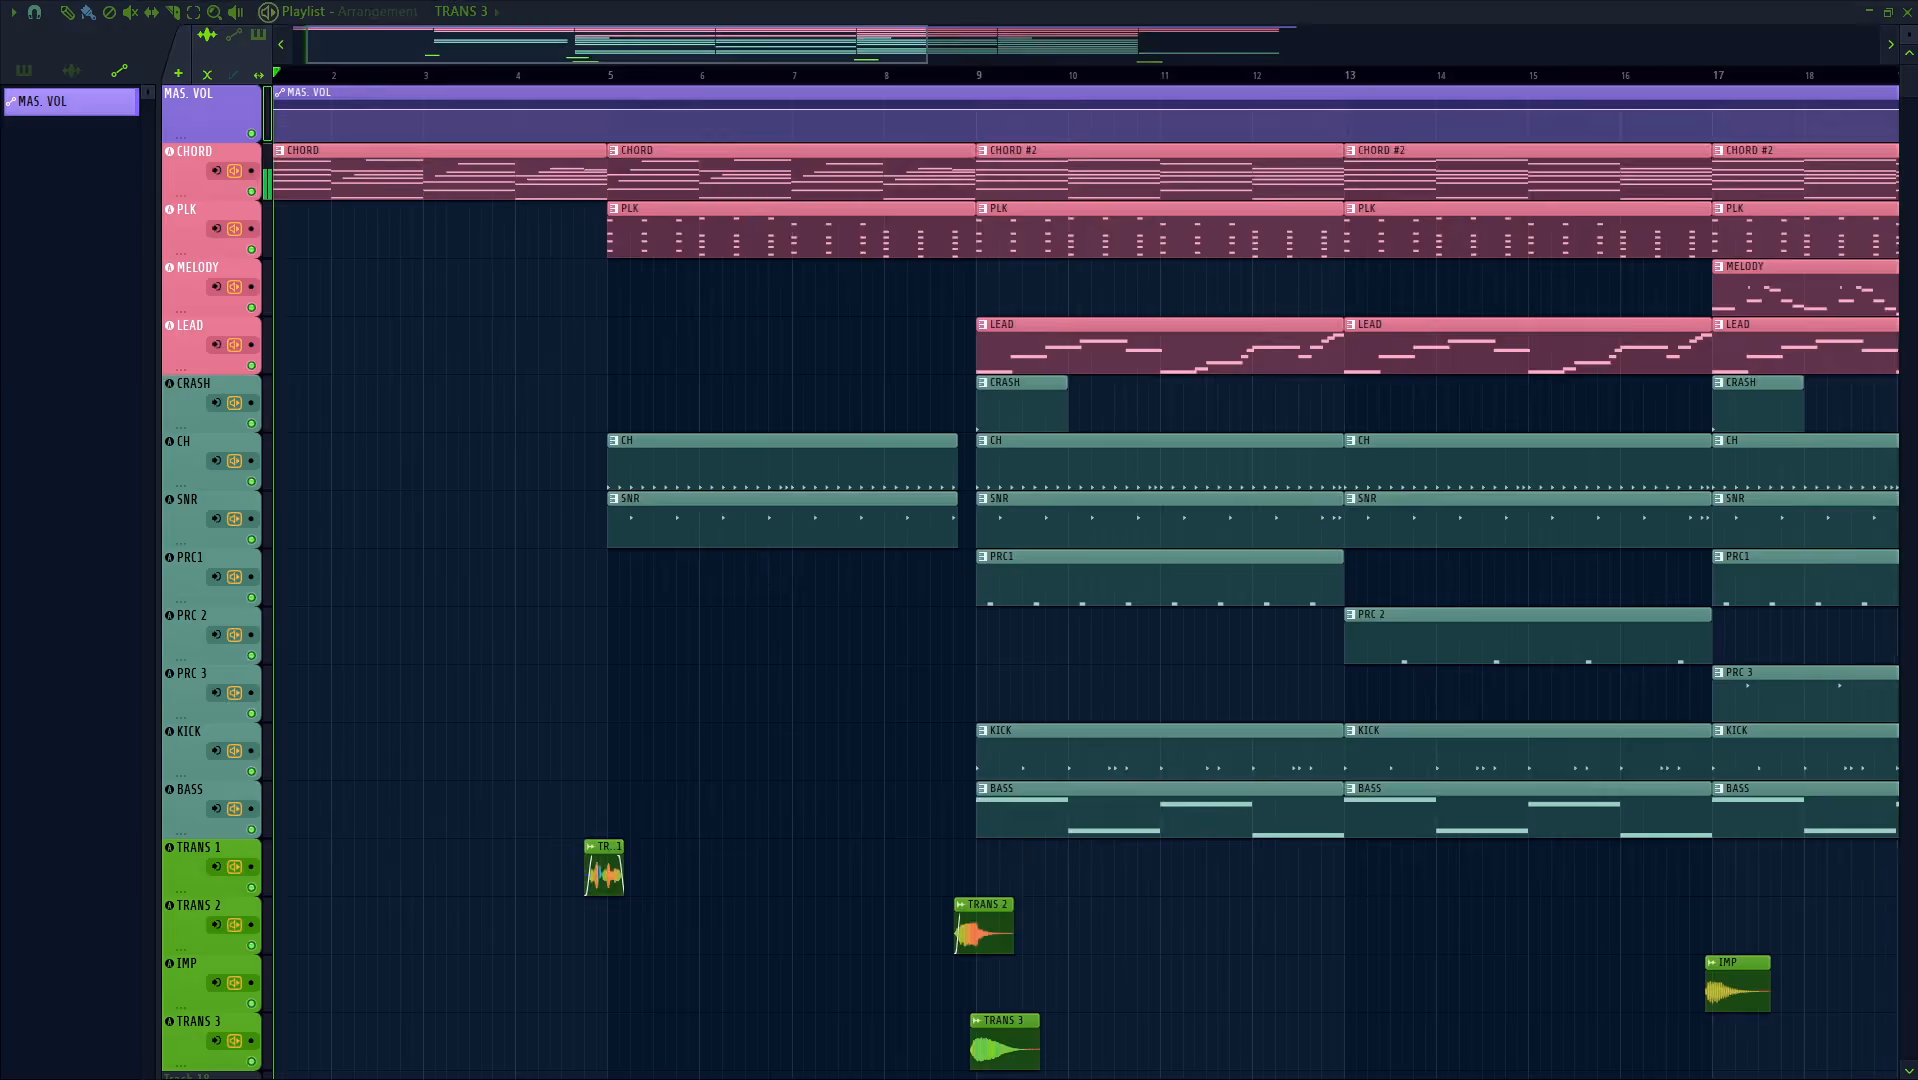Image resolution: width=1918 pixels, height=1080 pixels.
Task: Expand the arrow next to TRANS 3
Action: [497, 12]
